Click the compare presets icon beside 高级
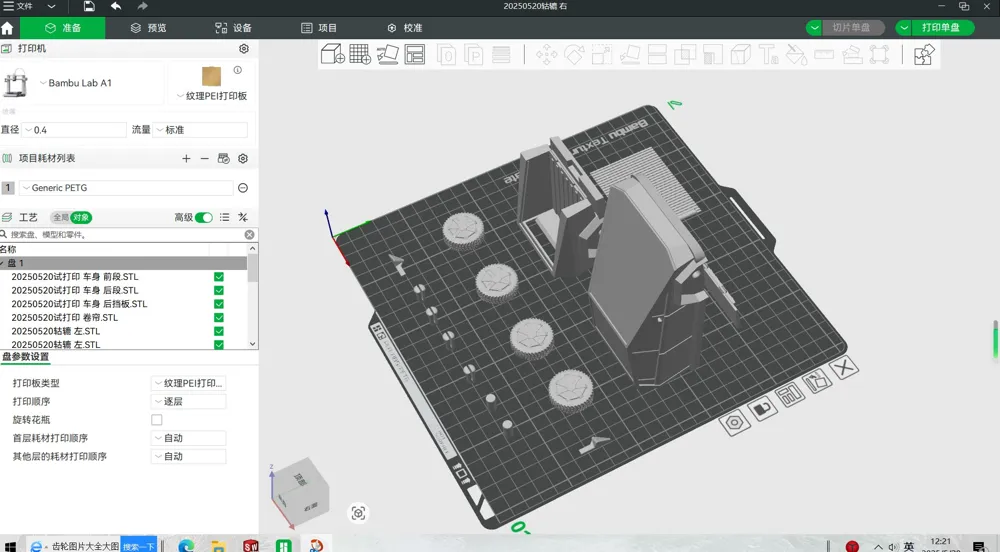Screen dimensions: 1000x552 [243, 217]
